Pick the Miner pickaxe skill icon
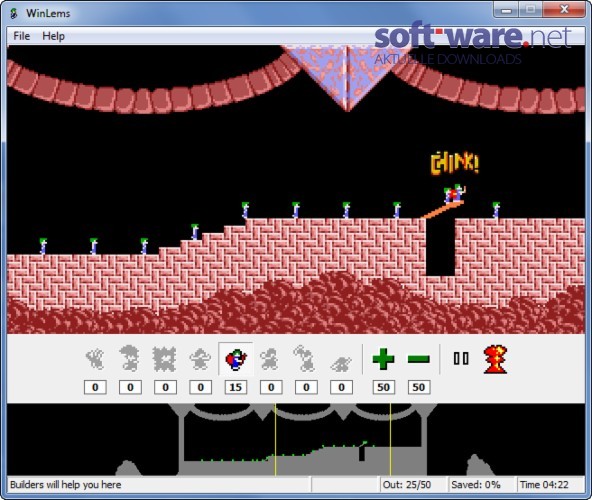Image resolution: width=592 pixels, height=500 pixels. (305, 359)
